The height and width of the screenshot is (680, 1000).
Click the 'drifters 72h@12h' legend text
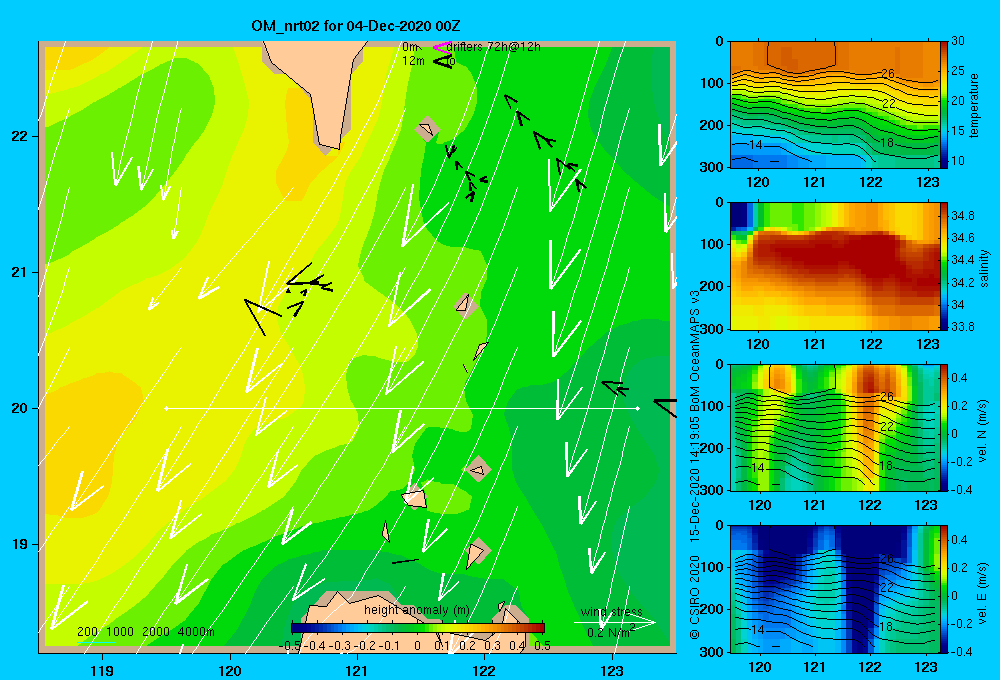click(x=494, y=47)
